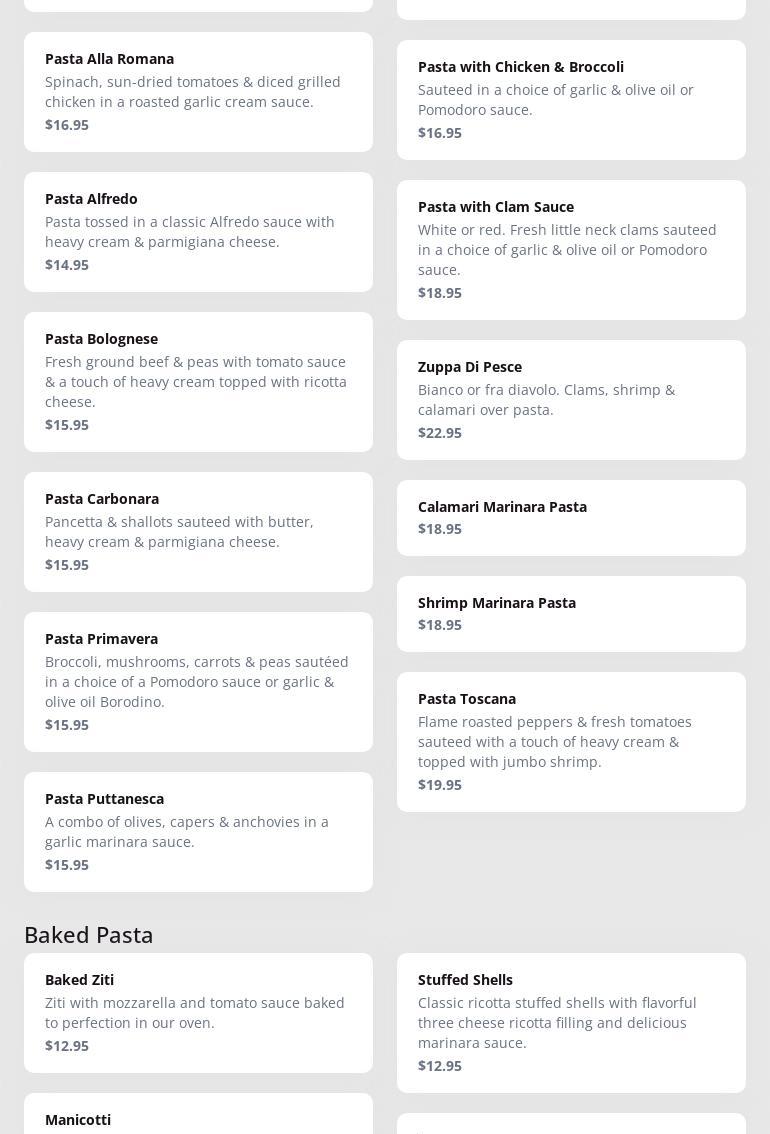This screenshot has width=770, height=1134.
Task: Open the Manicotti item title
Action: point(78,1120)
